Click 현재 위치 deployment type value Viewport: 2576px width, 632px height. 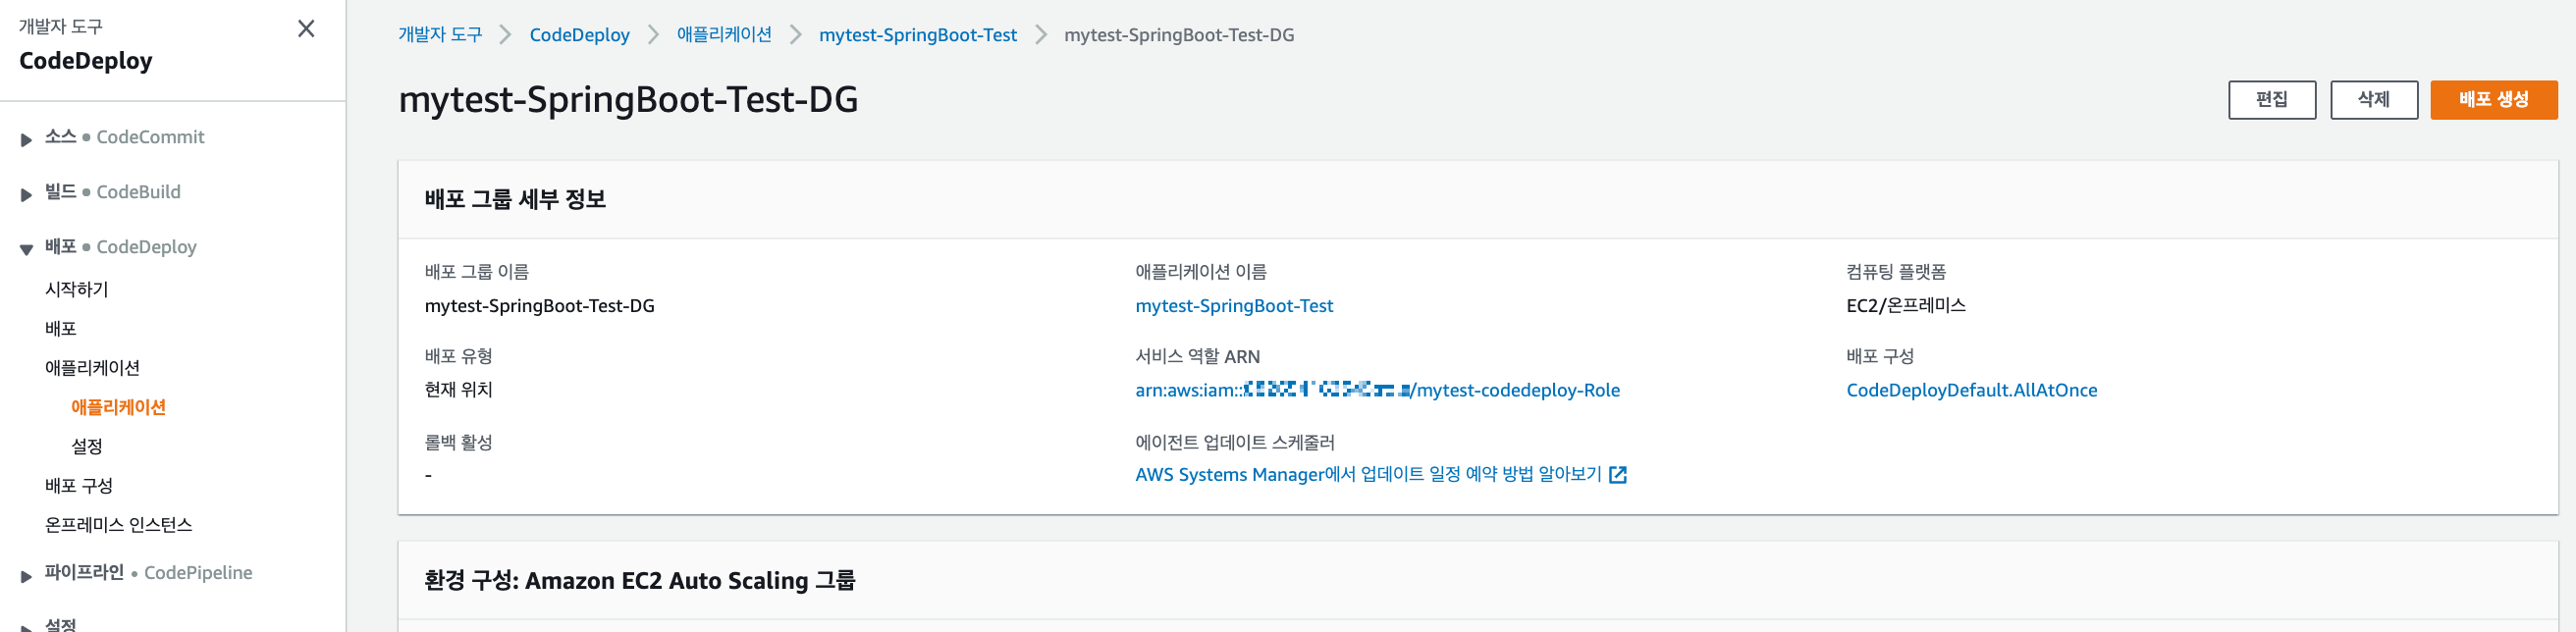point(458,390)
